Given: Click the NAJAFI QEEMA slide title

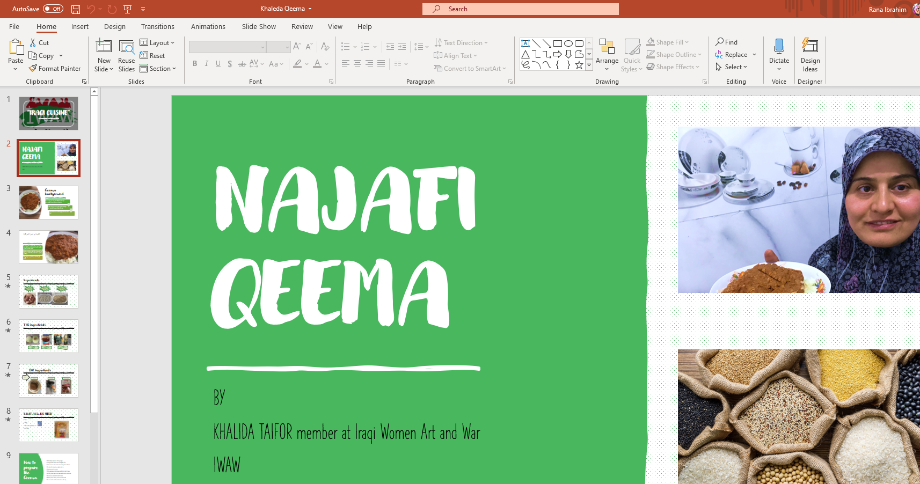Looking at the screenshot, I should point(345,245).
